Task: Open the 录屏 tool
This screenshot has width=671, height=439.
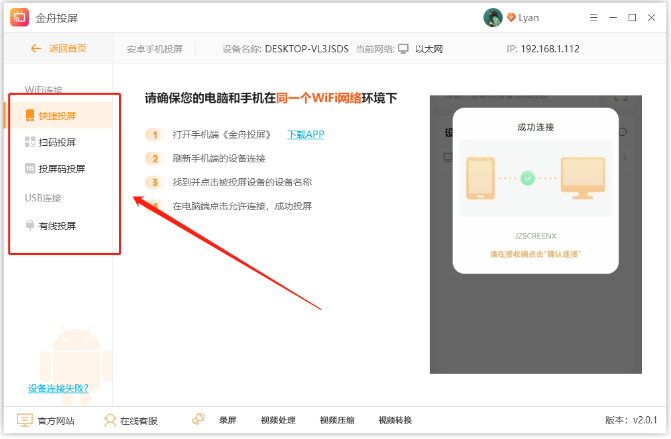Action: tap(227, 420)
